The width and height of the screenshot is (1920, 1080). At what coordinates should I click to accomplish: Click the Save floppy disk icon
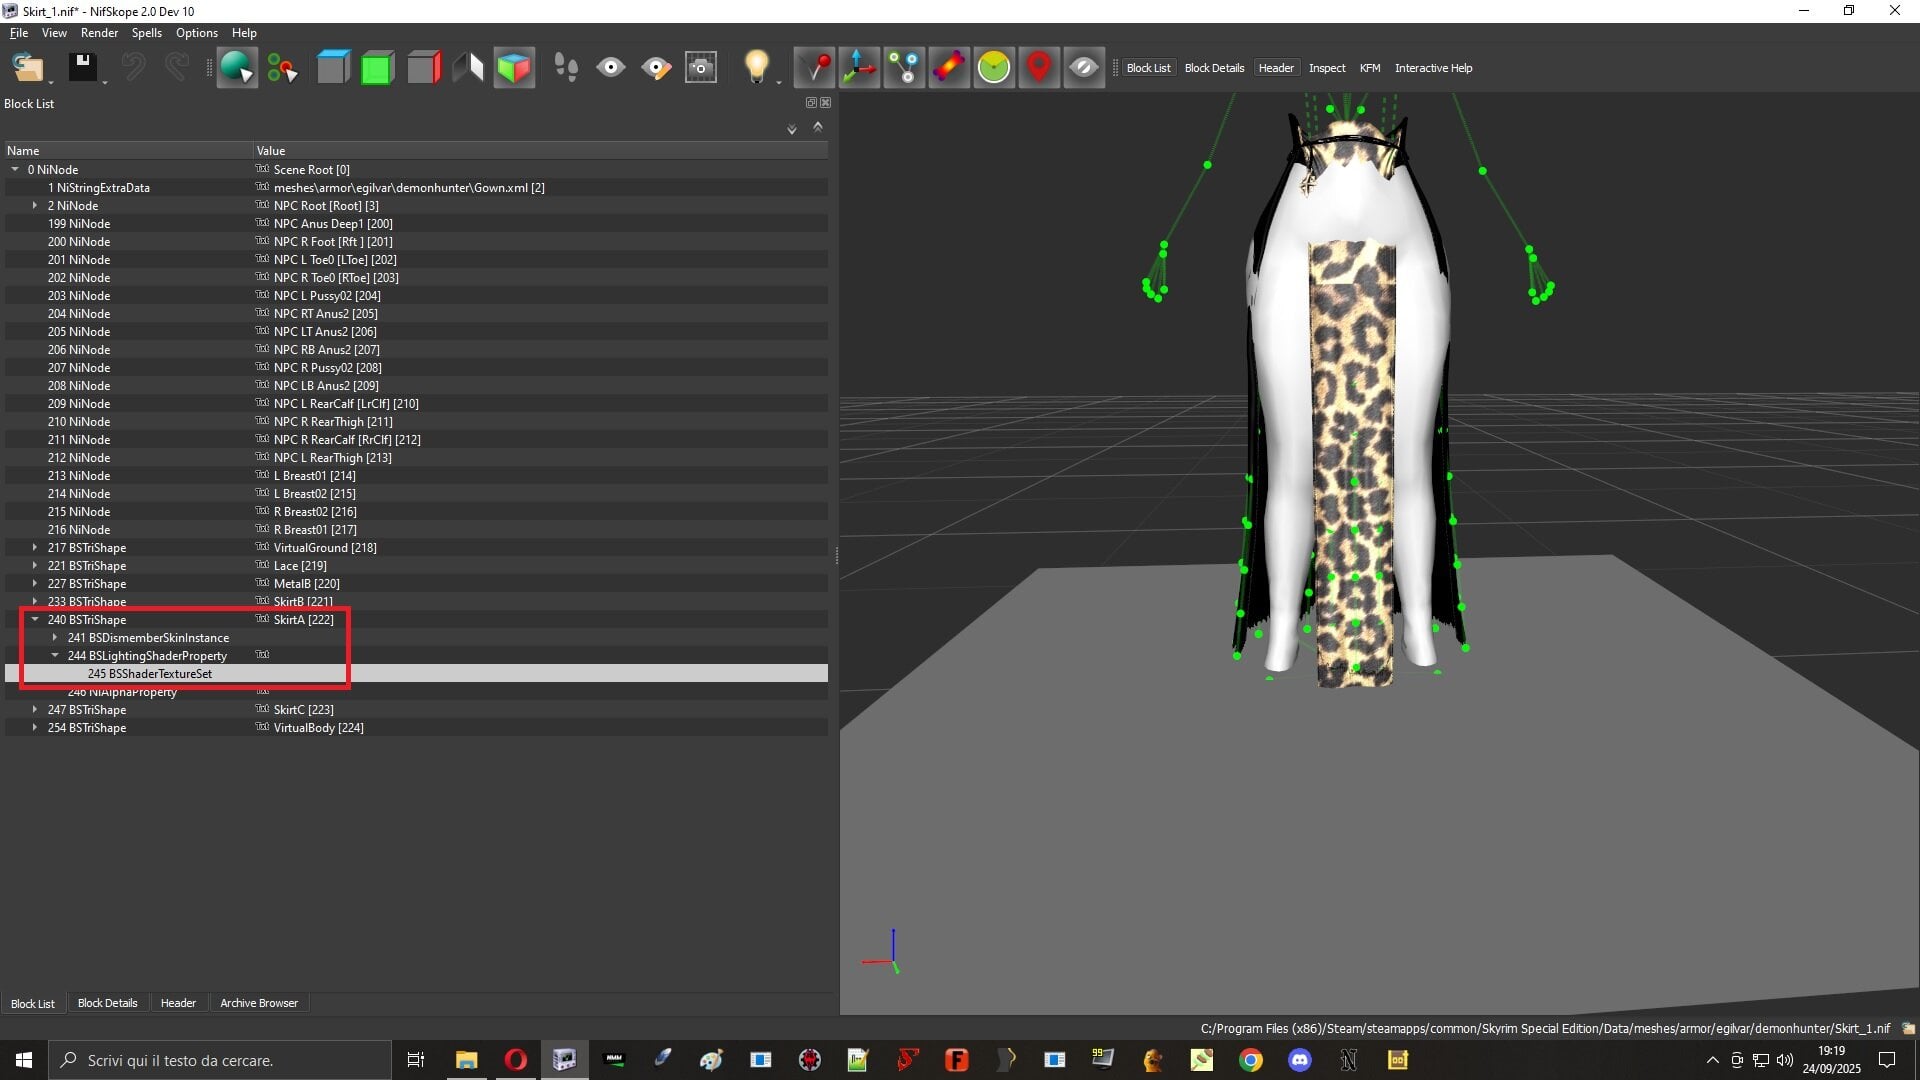click(83, 68)
